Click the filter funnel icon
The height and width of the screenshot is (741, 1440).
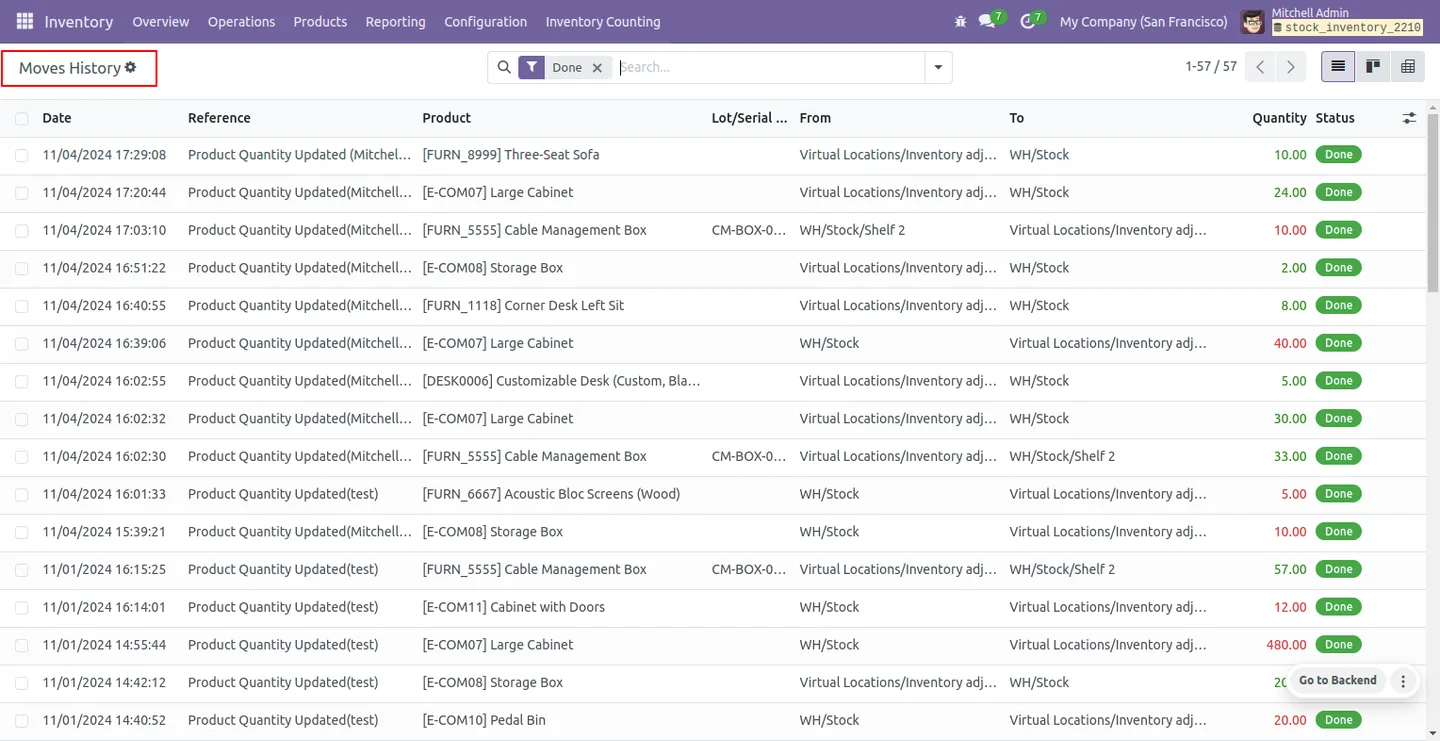[x=532, y=67]
